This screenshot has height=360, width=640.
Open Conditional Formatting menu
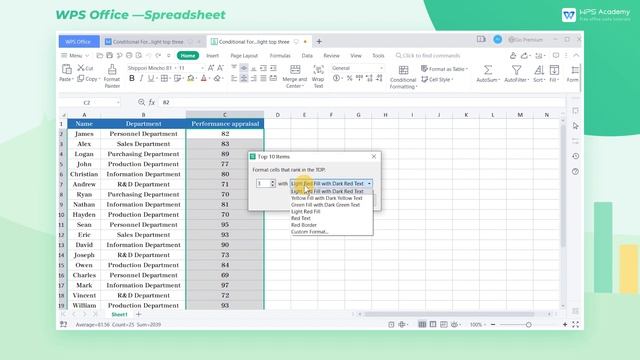click(403, 77)
